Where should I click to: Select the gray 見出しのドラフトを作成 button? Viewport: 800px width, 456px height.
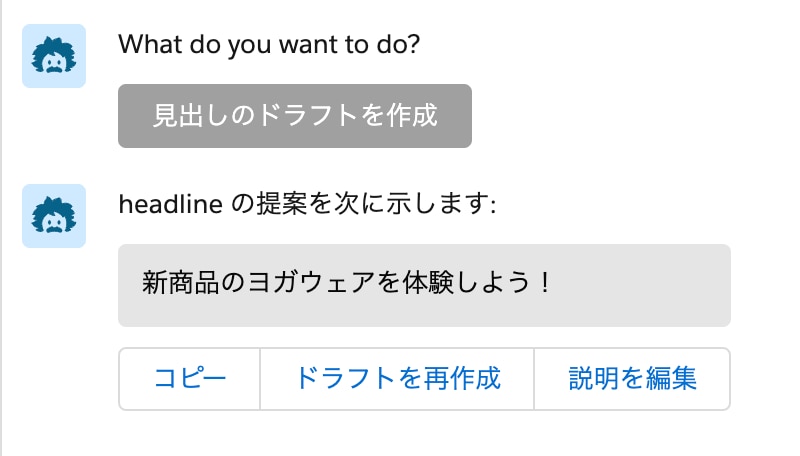[x=294, y=116]
